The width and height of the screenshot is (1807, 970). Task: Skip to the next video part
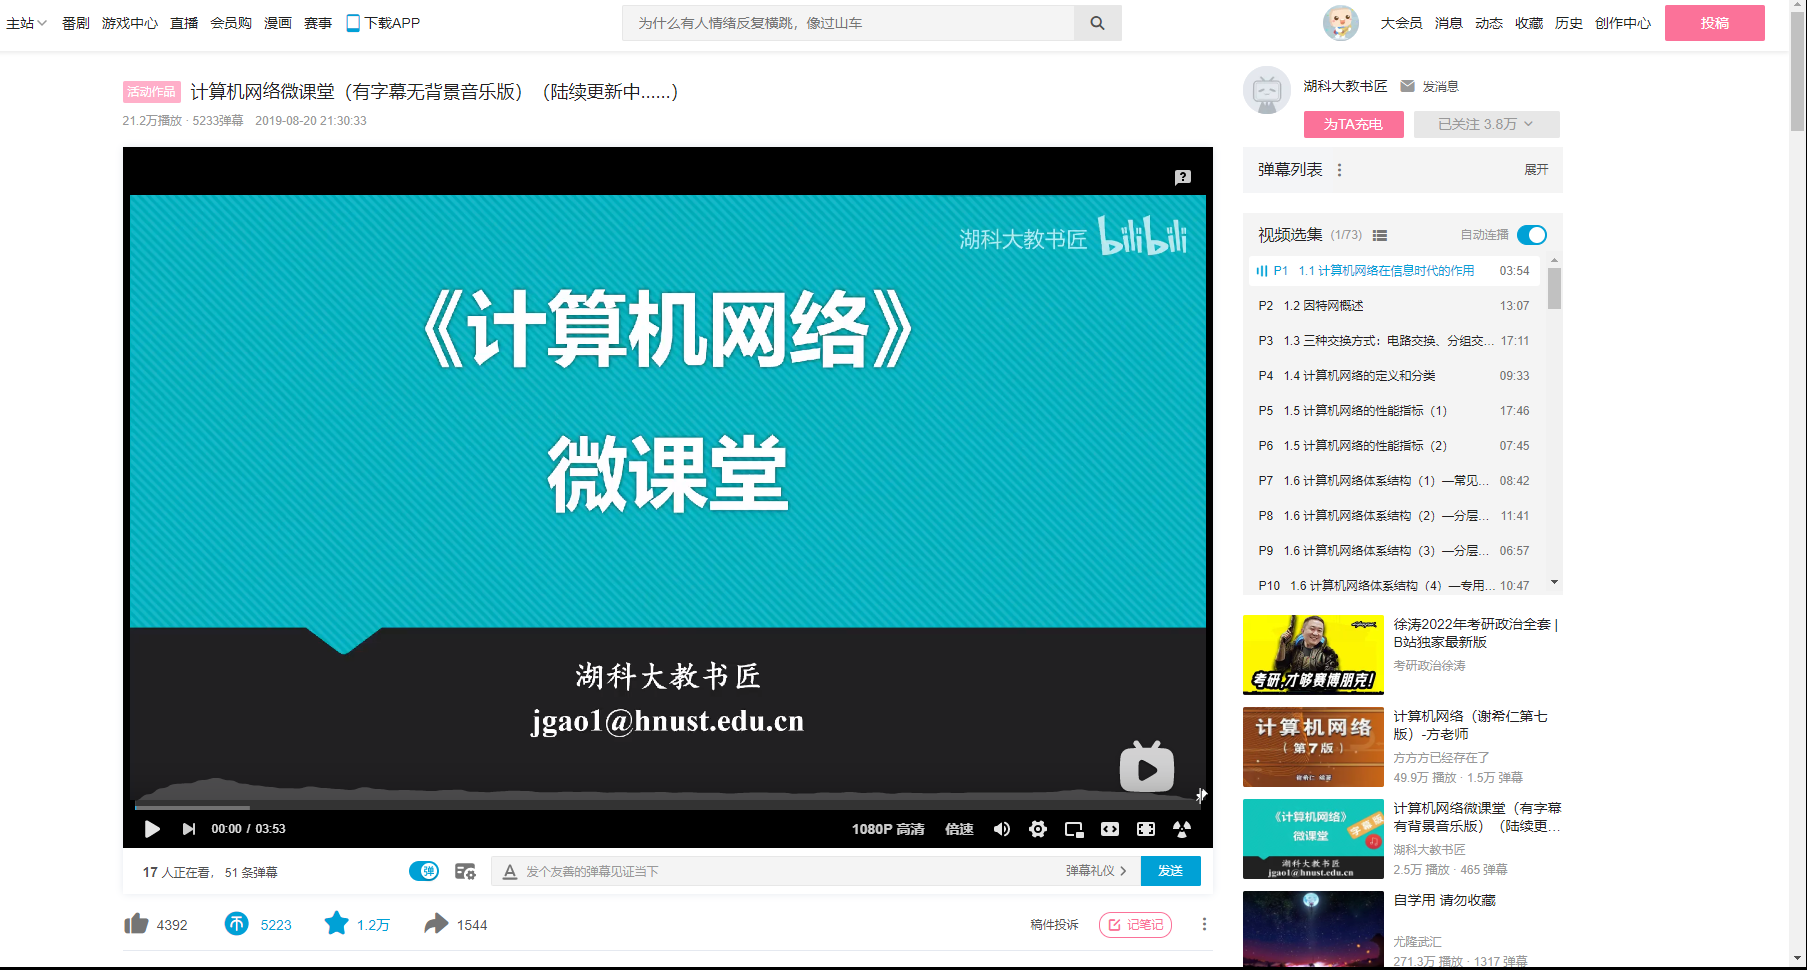pyautogui.click(x=189, y=829)
